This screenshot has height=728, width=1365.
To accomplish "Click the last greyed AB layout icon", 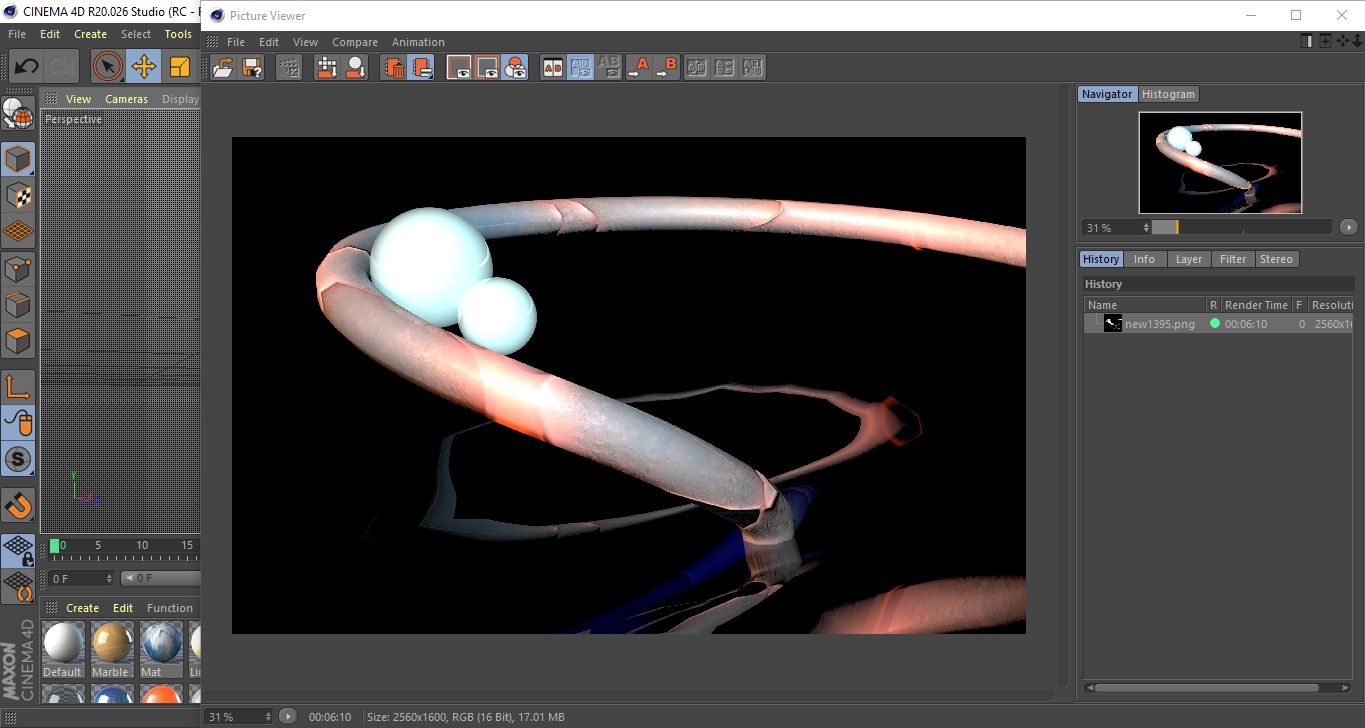I will pyautogui.click(x=753, y=67).
